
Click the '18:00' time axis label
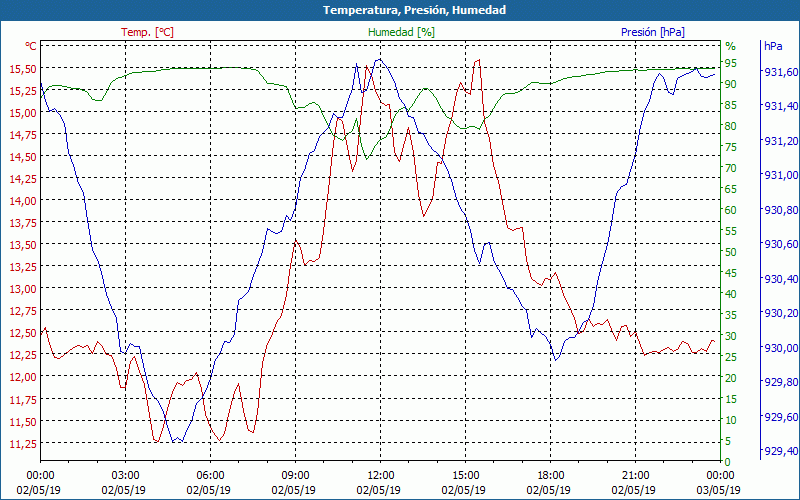point(551,476)
